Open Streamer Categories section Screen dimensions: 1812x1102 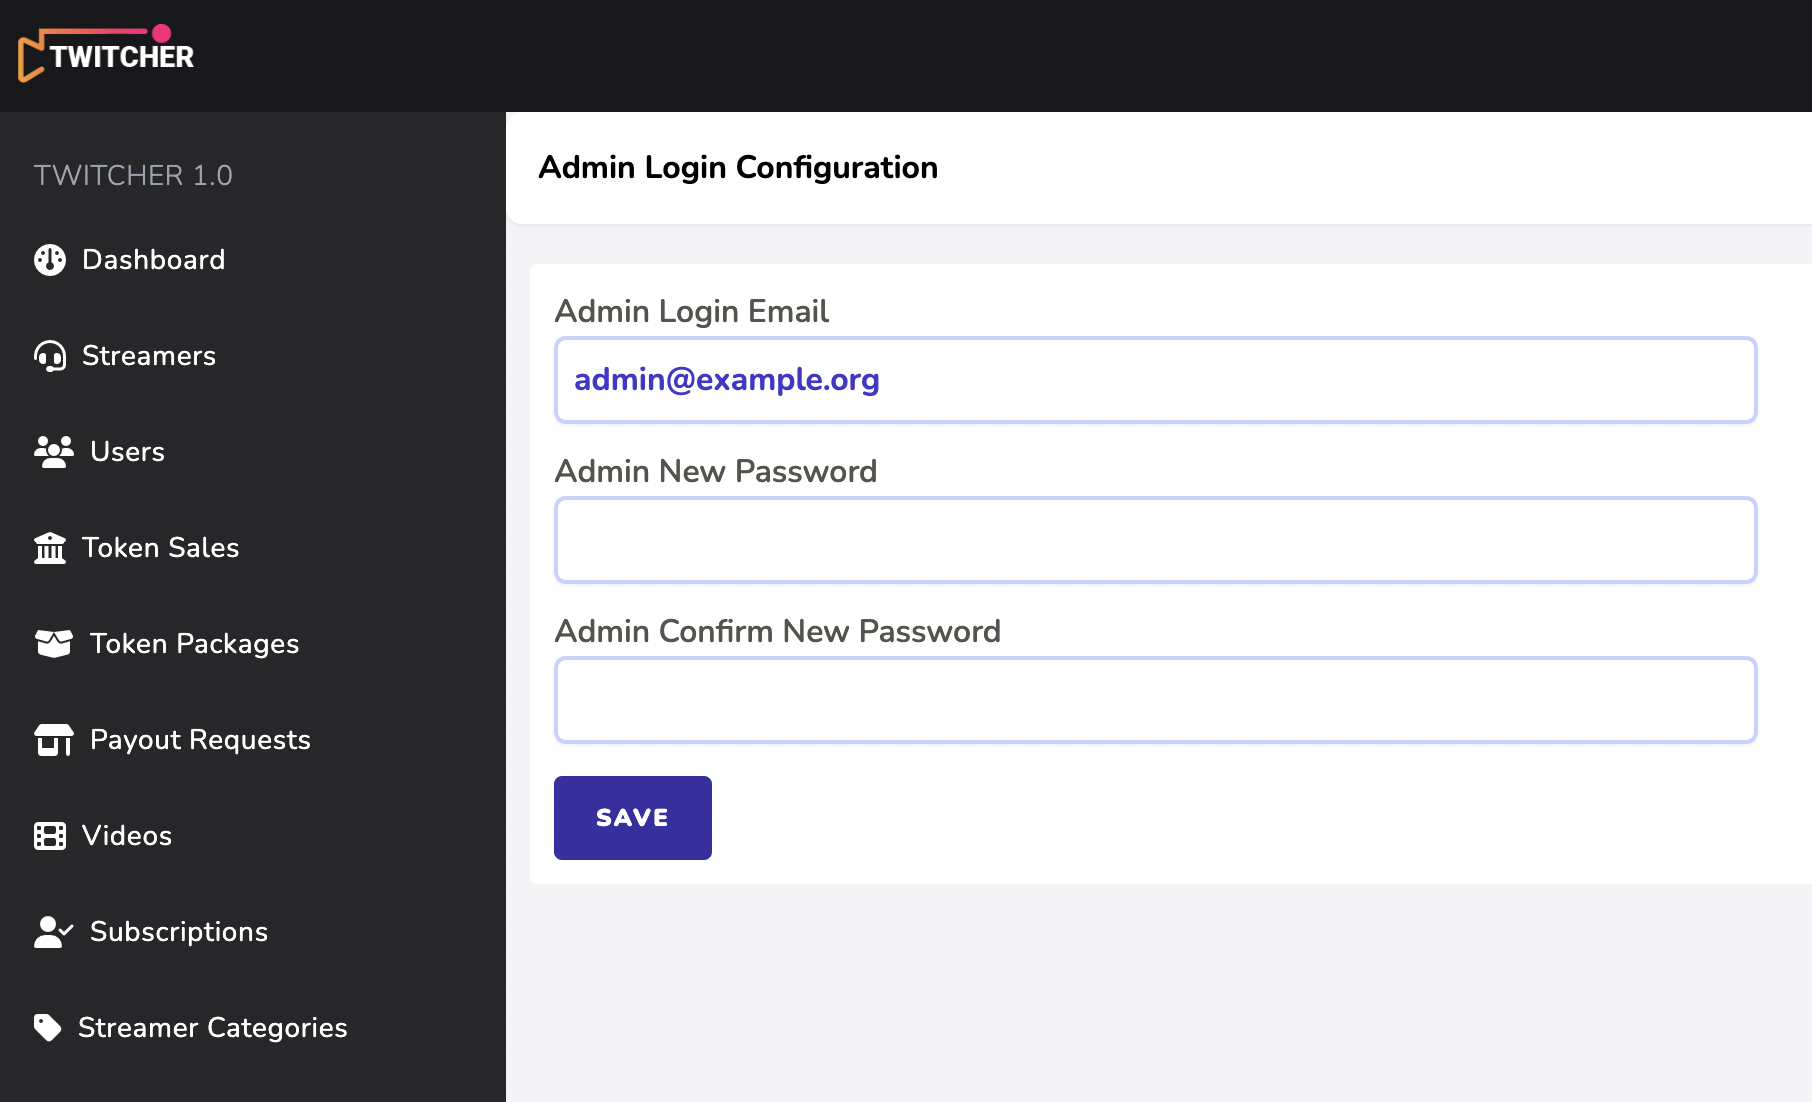tap(213, 1028)
